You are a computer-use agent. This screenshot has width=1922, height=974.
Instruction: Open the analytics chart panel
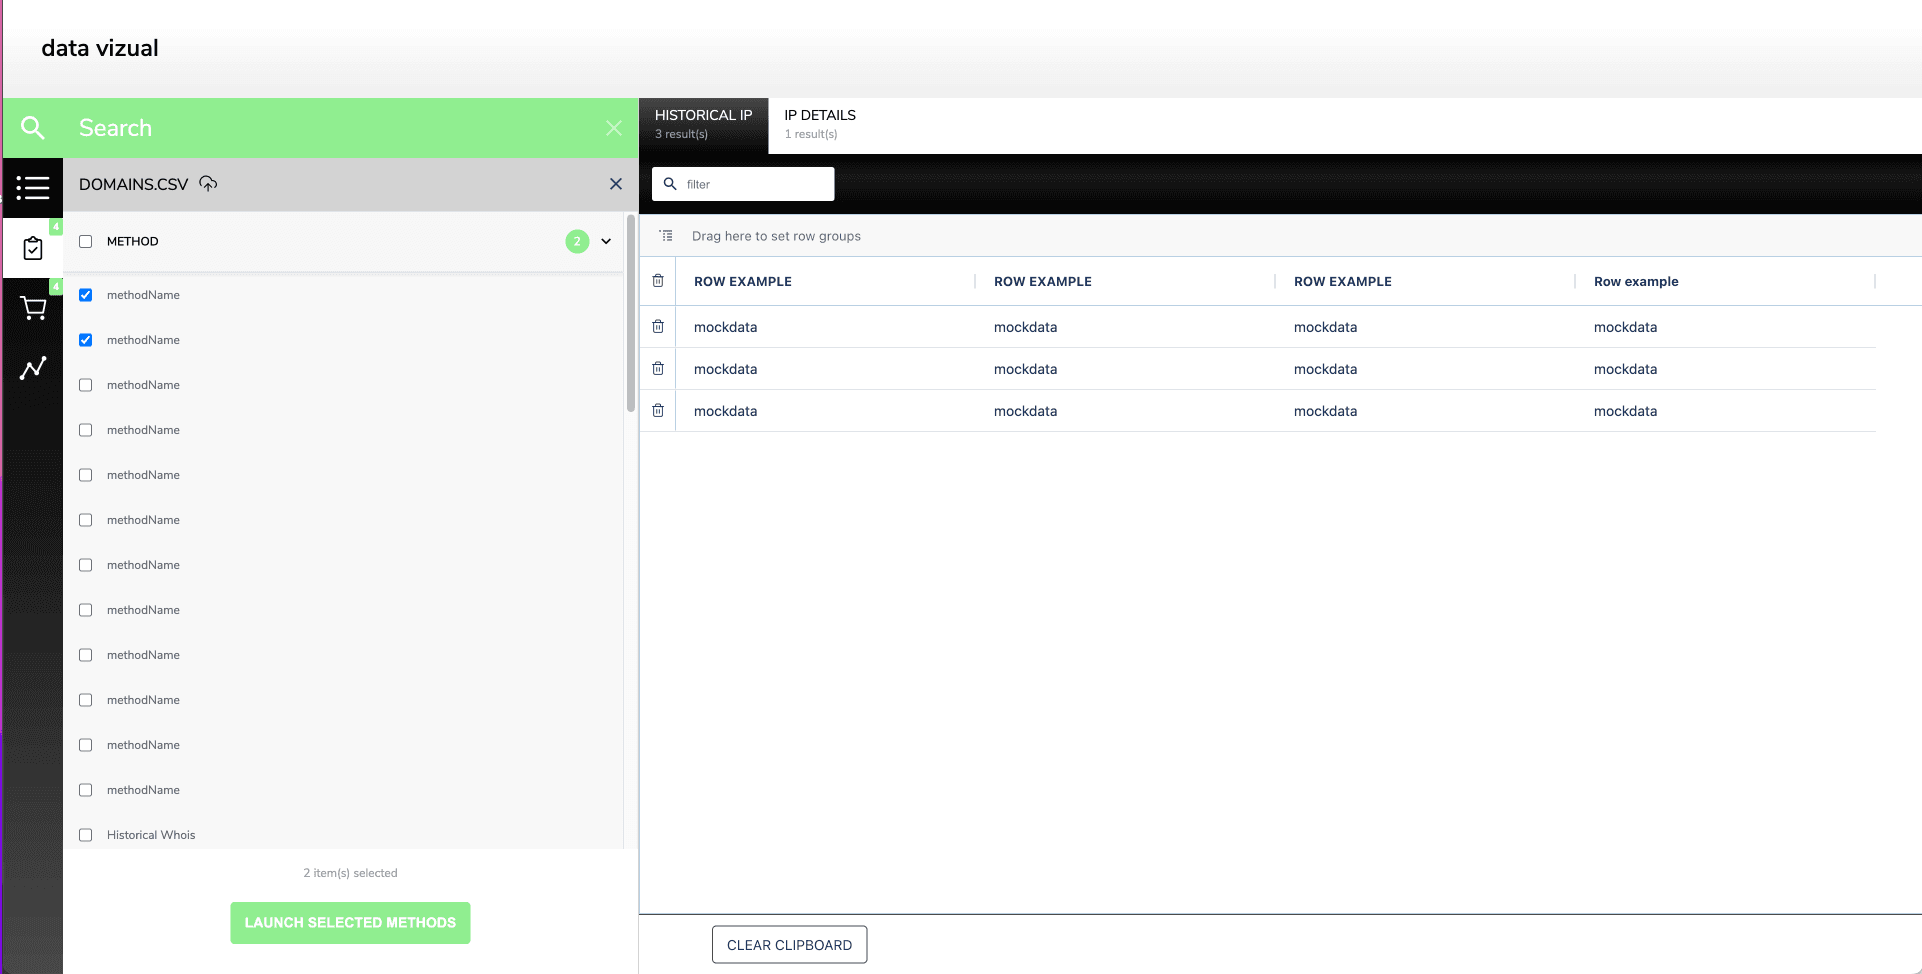[33, 368]
